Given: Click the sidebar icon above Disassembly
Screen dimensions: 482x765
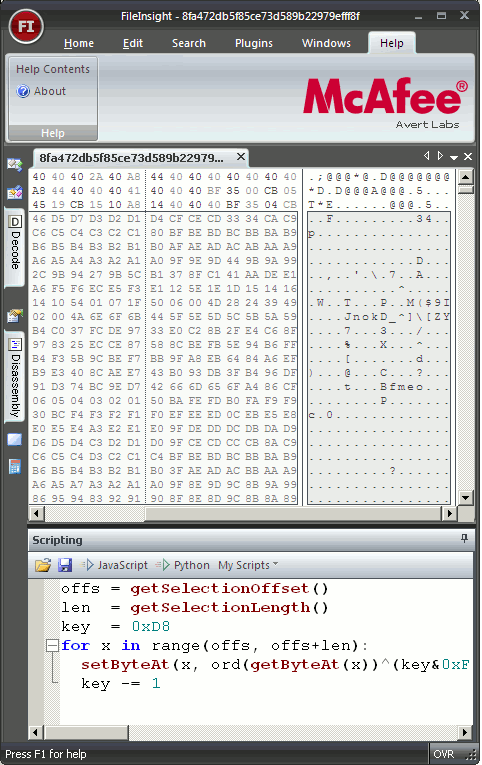Looking at the screenshot, I should (15, 316).
